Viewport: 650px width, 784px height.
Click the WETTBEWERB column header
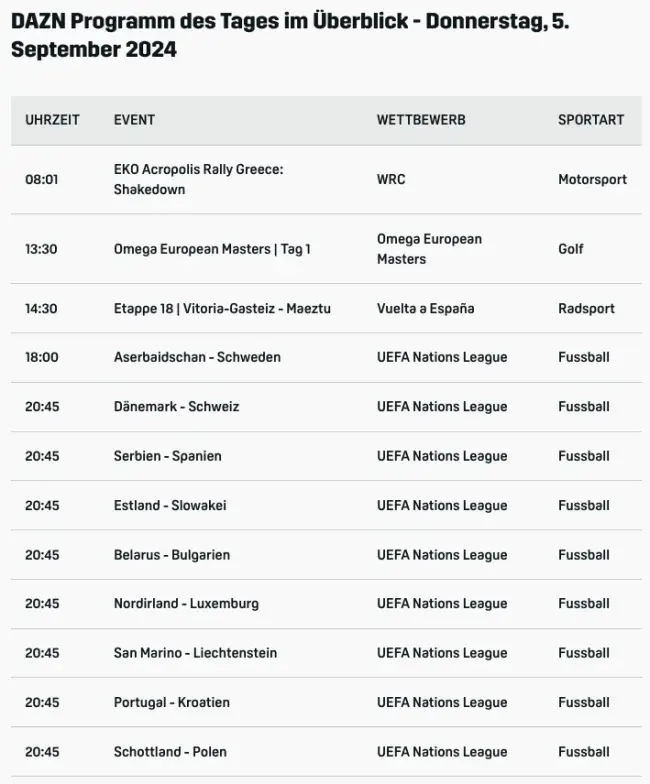tap(421, 120)
